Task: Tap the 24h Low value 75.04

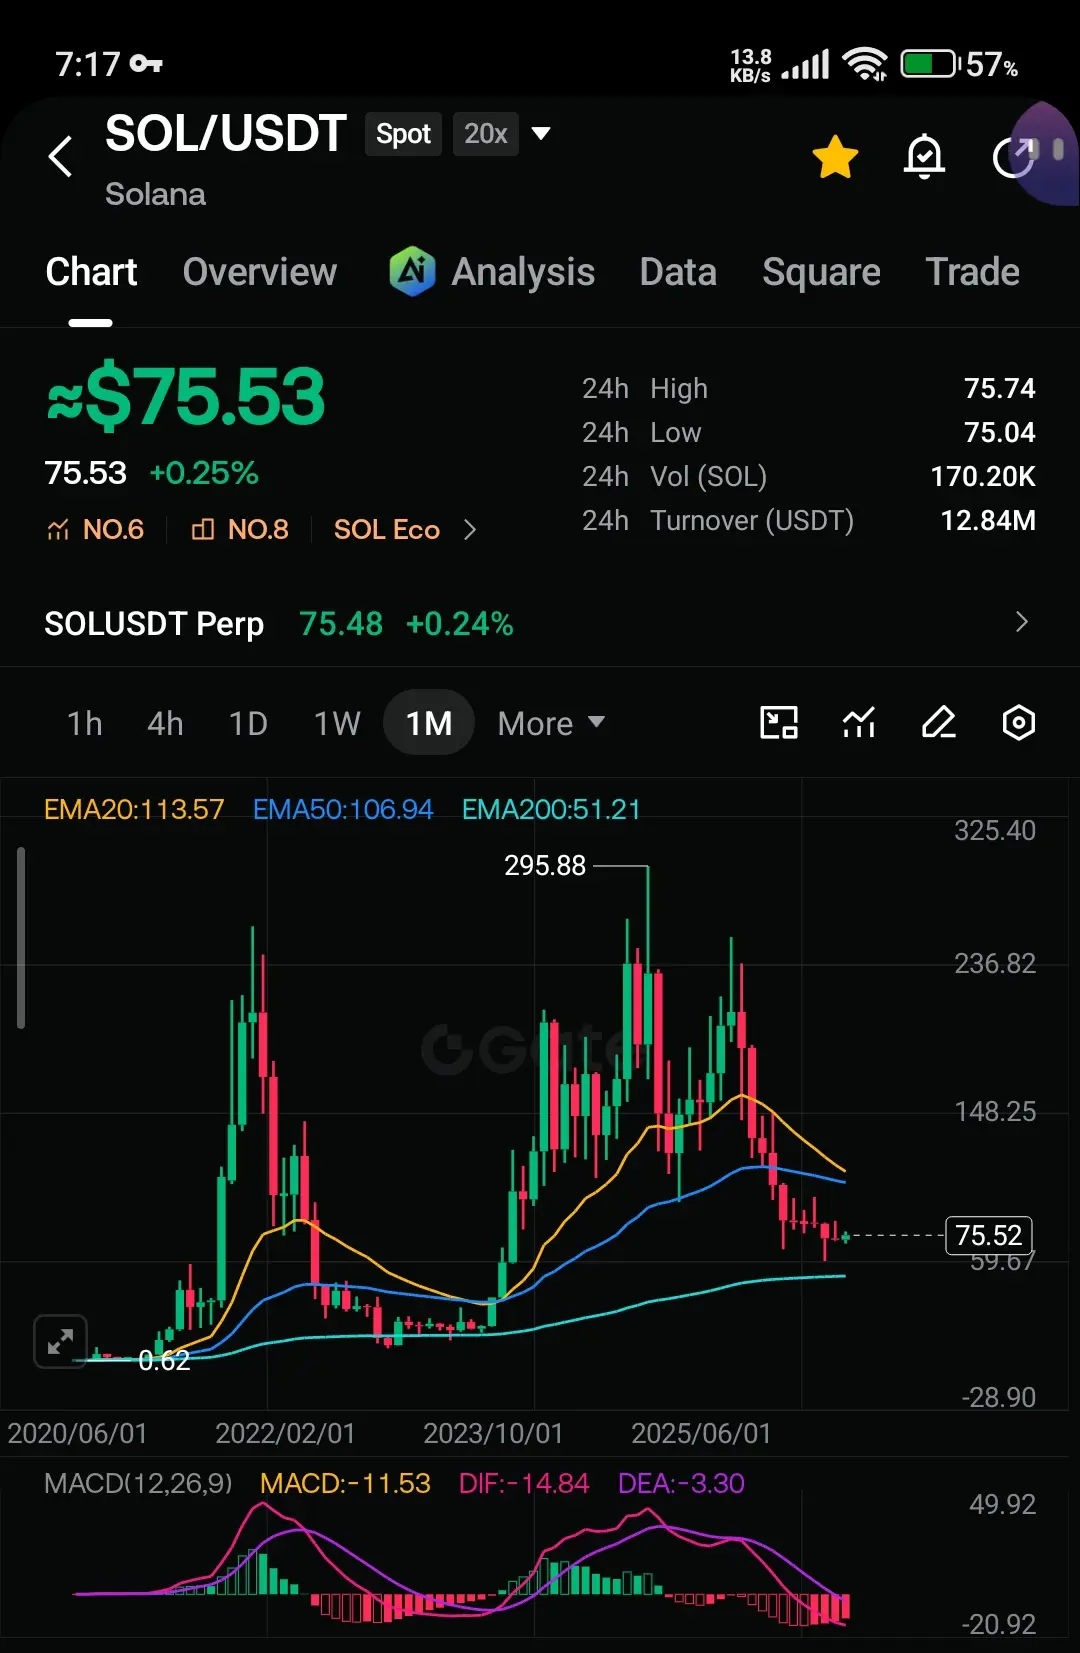Action: click(x=999, y=432)
